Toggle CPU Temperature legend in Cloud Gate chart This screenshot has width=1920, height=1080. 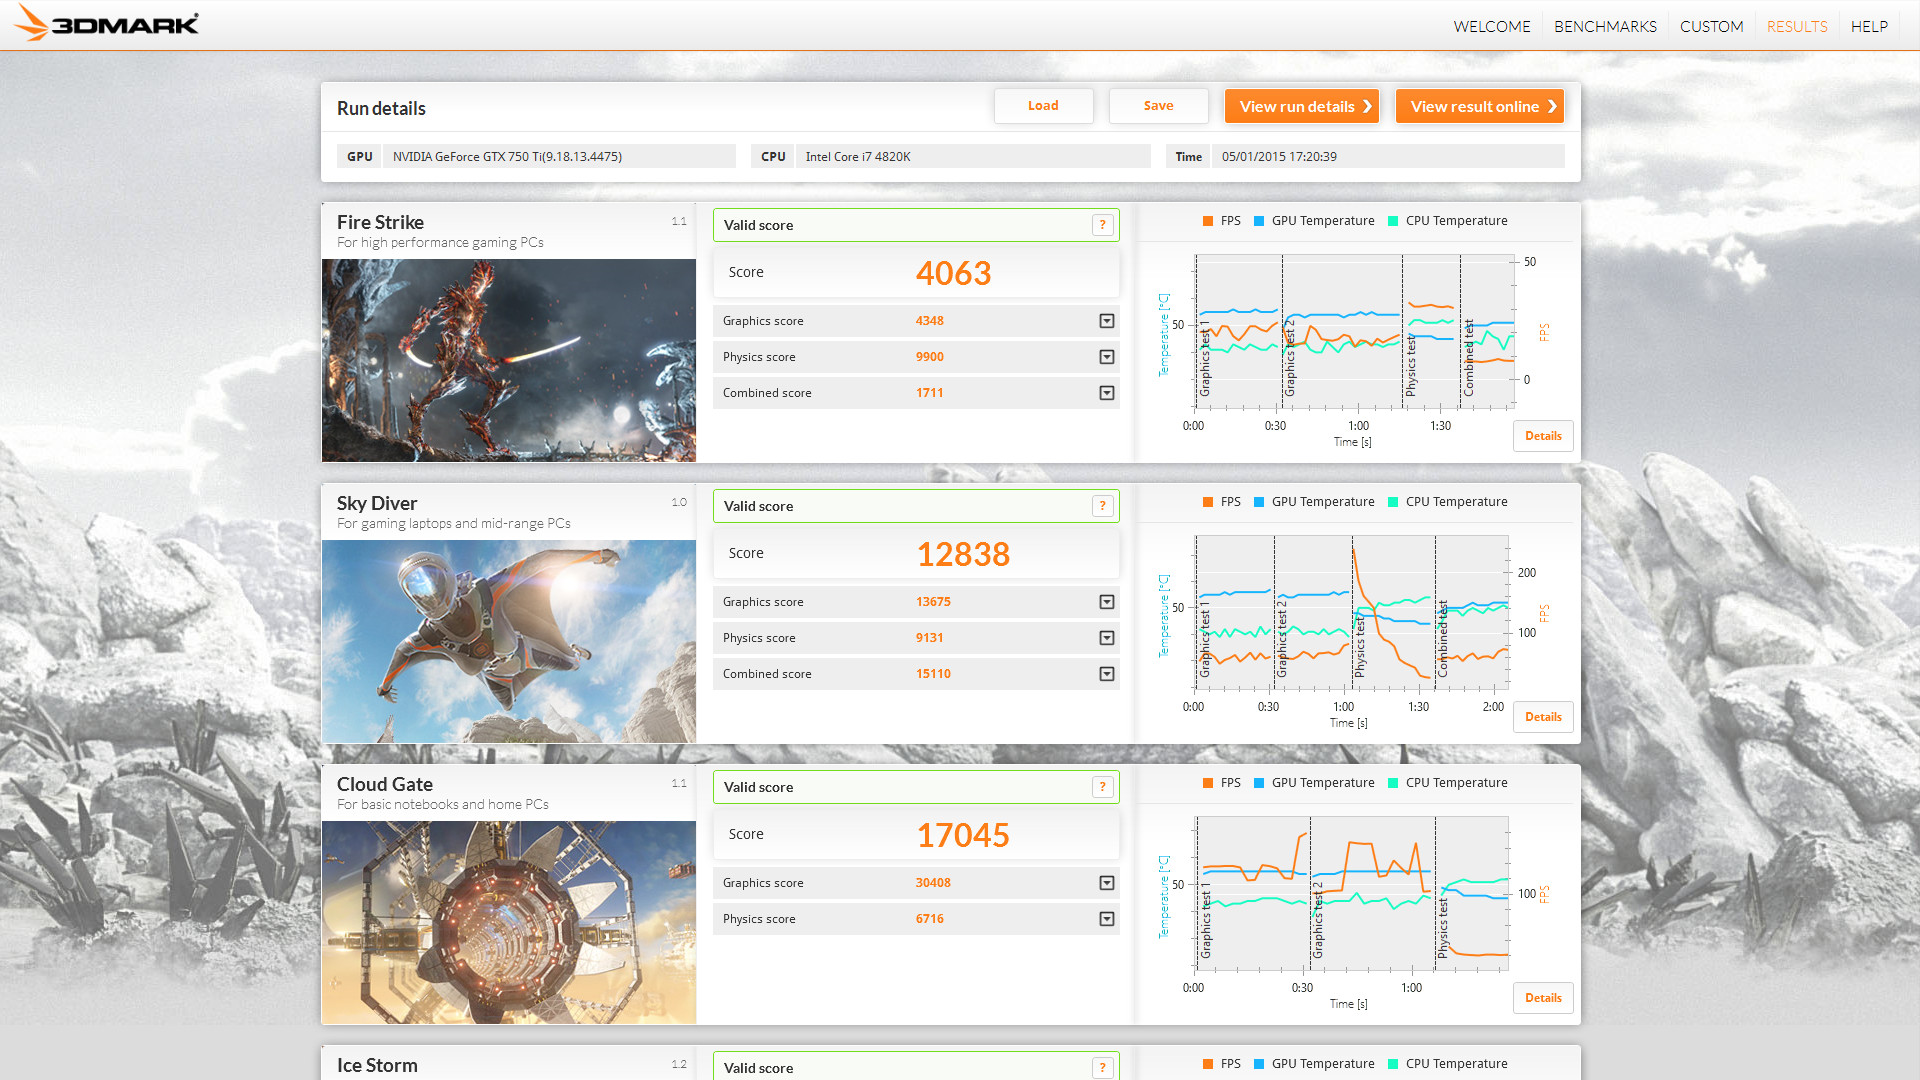pos(1447,783)
